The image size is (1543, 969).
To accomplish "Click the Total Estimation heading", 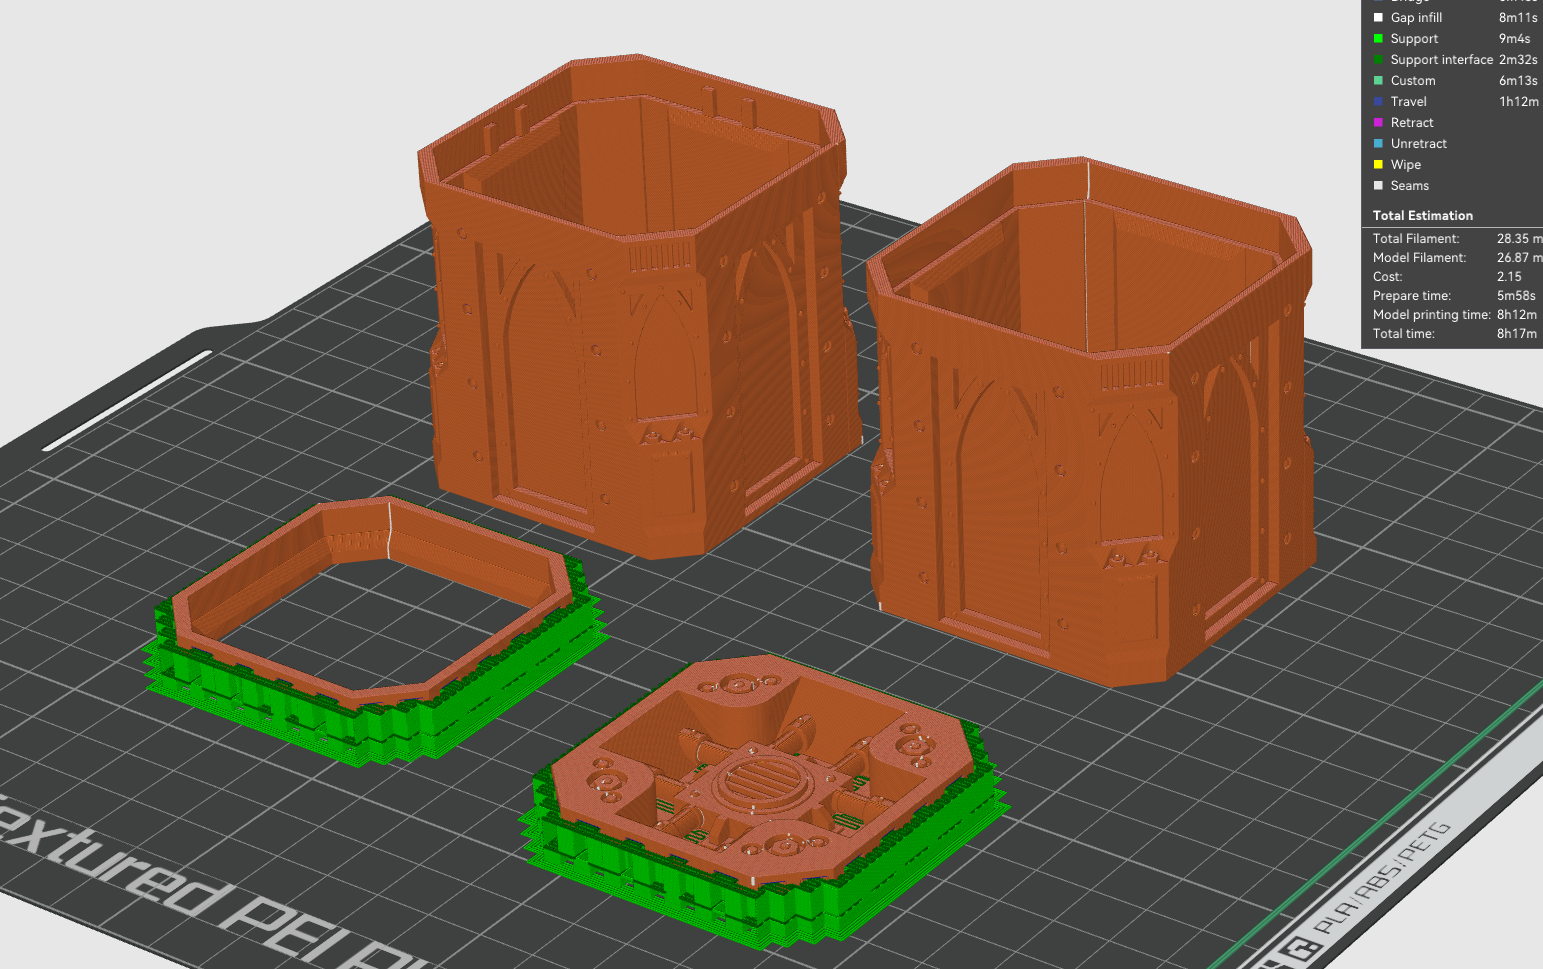I will tap(1422, 216).
